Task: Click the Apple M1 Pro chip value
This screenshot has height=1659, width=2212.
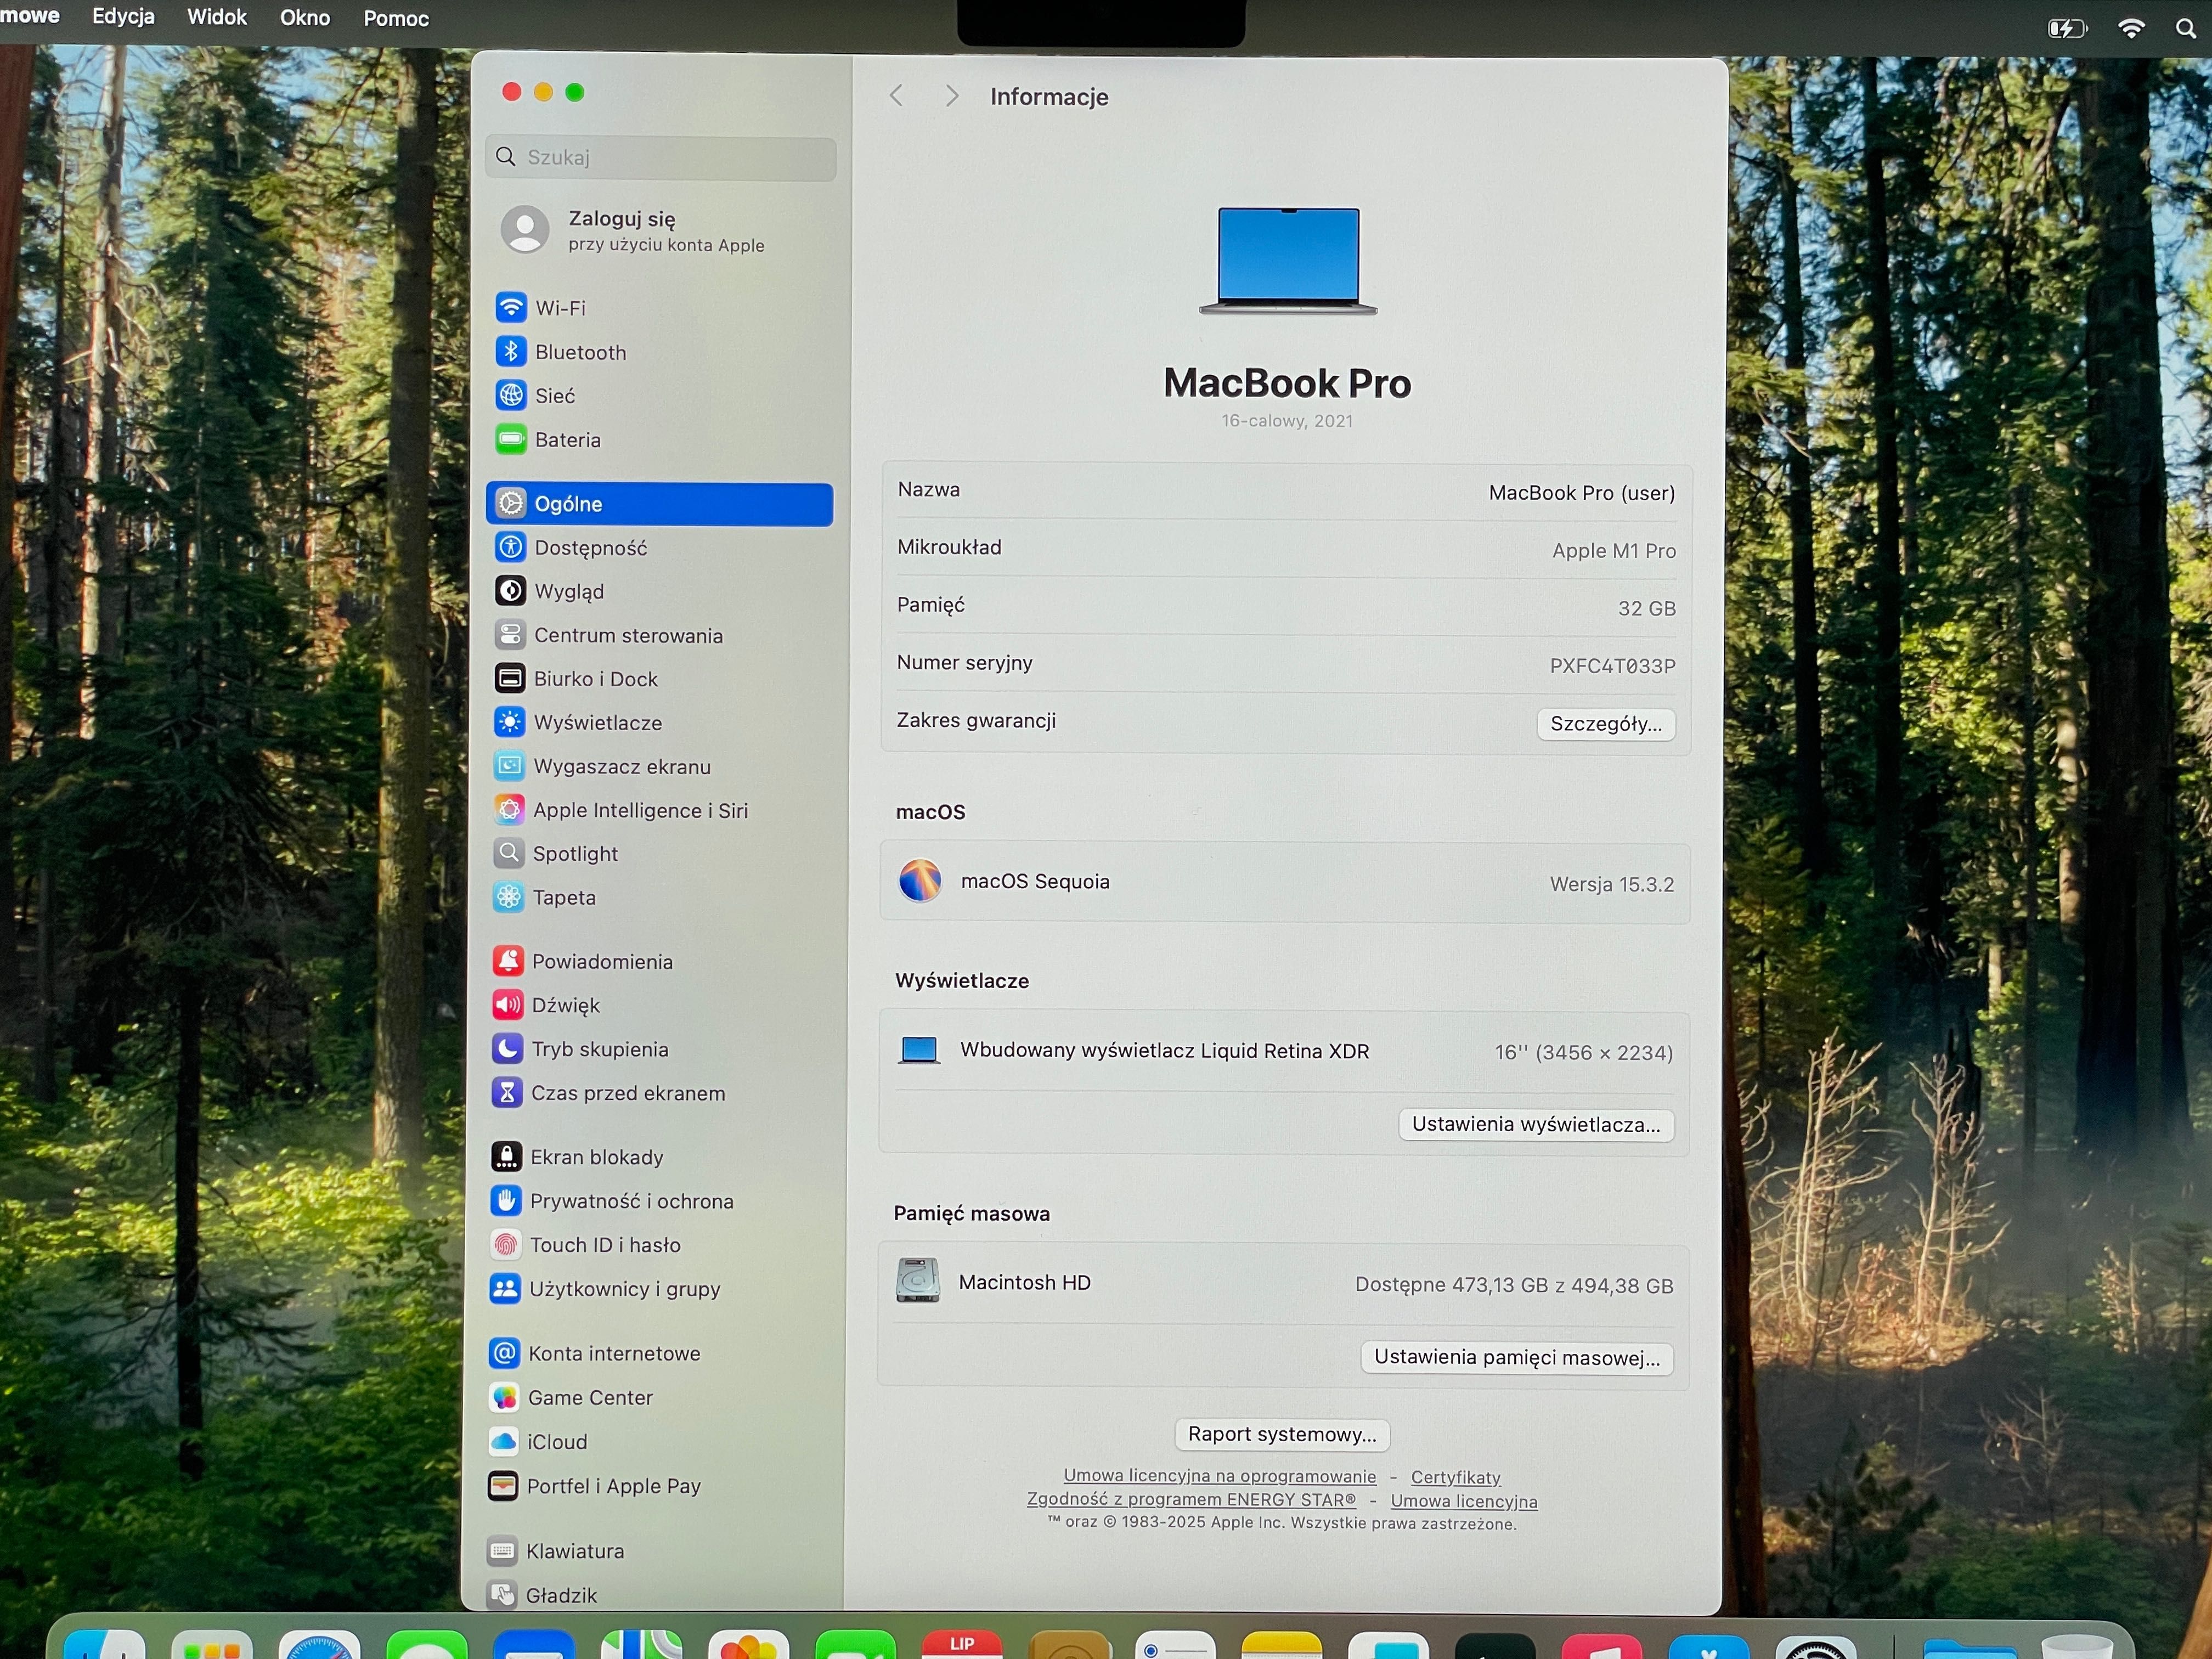Action: tap(1613, 551)
